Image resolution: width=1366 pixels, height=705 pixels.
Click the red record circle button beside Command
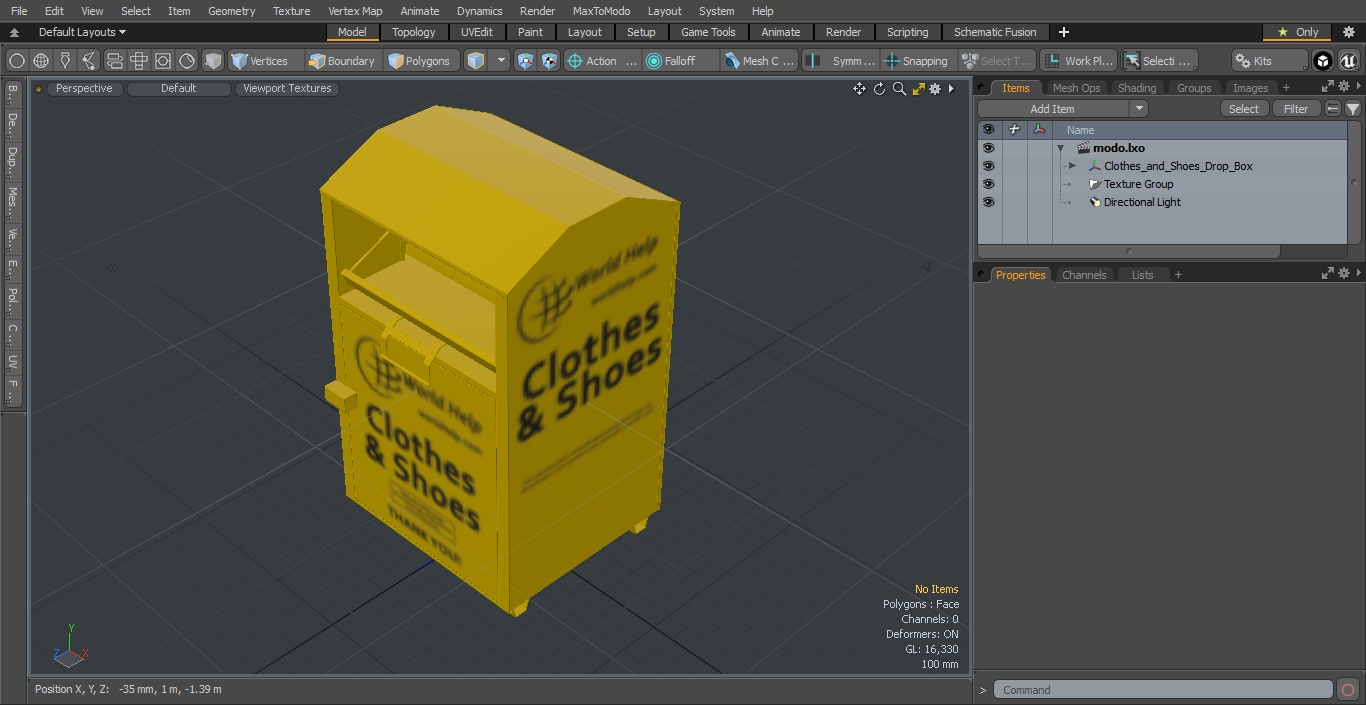coord(1348,690)
